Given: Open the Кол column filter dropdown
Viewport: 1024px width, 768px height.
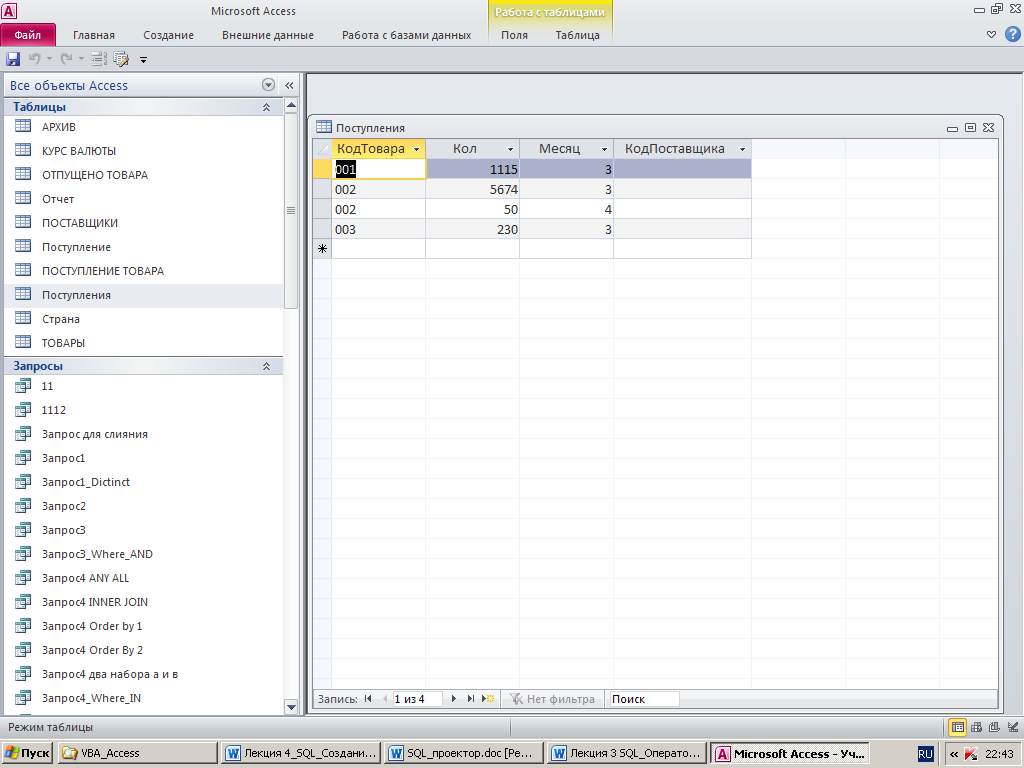Looking at the screenshot, I should 511,150.
